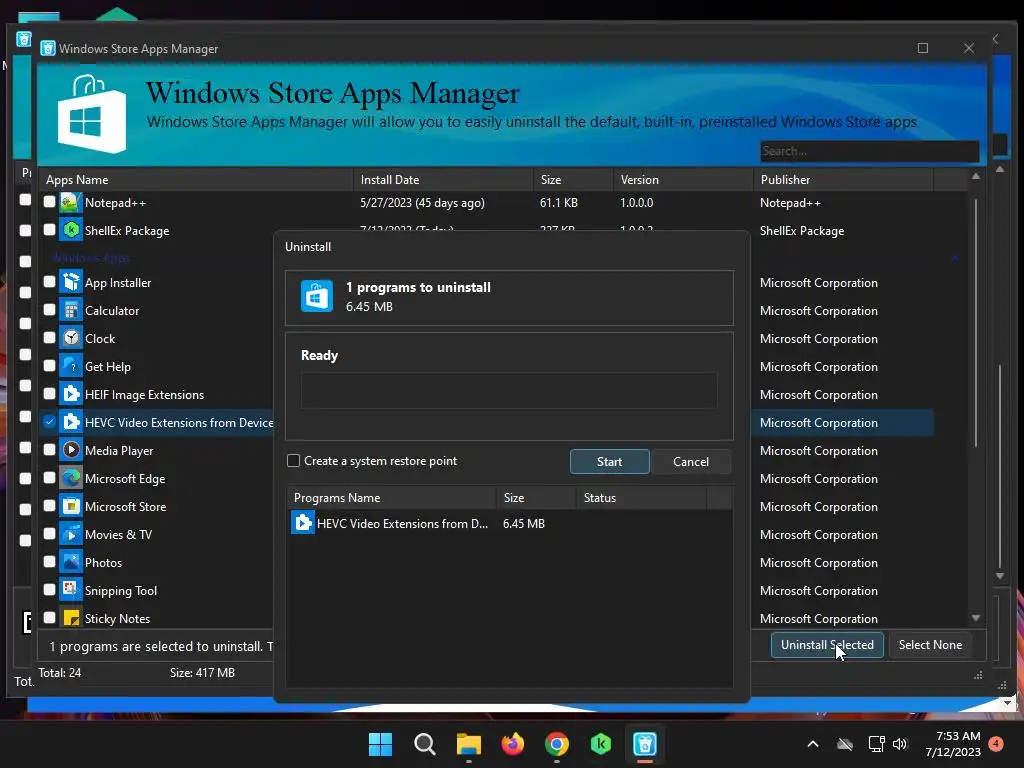Click the Clock app icon
The width and height of the screenshot is (1024, 768).
(71, 338)
